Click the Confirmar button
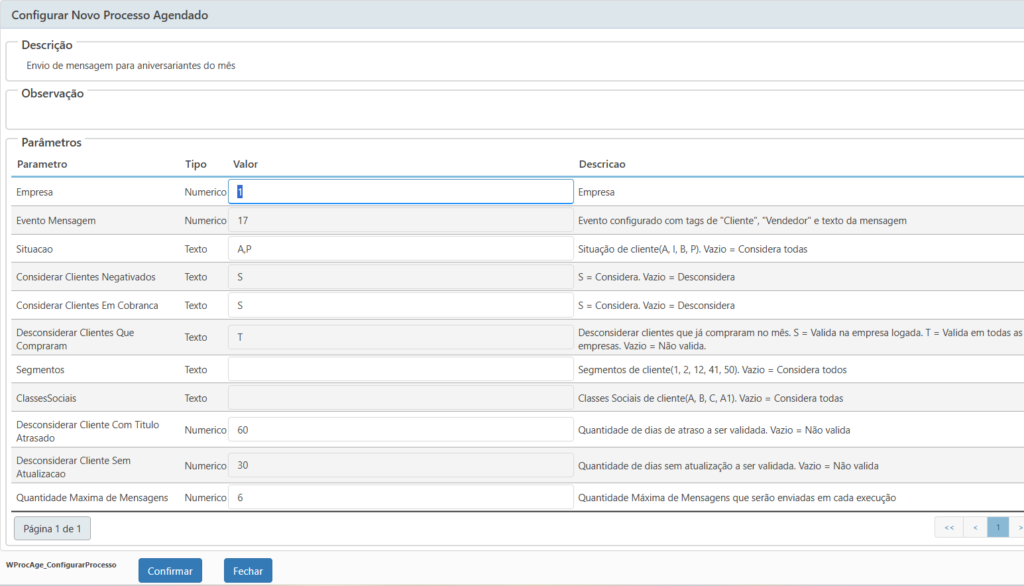This screenshot has height=586, width=1024. pyautogui.click(x=170, y=570)
